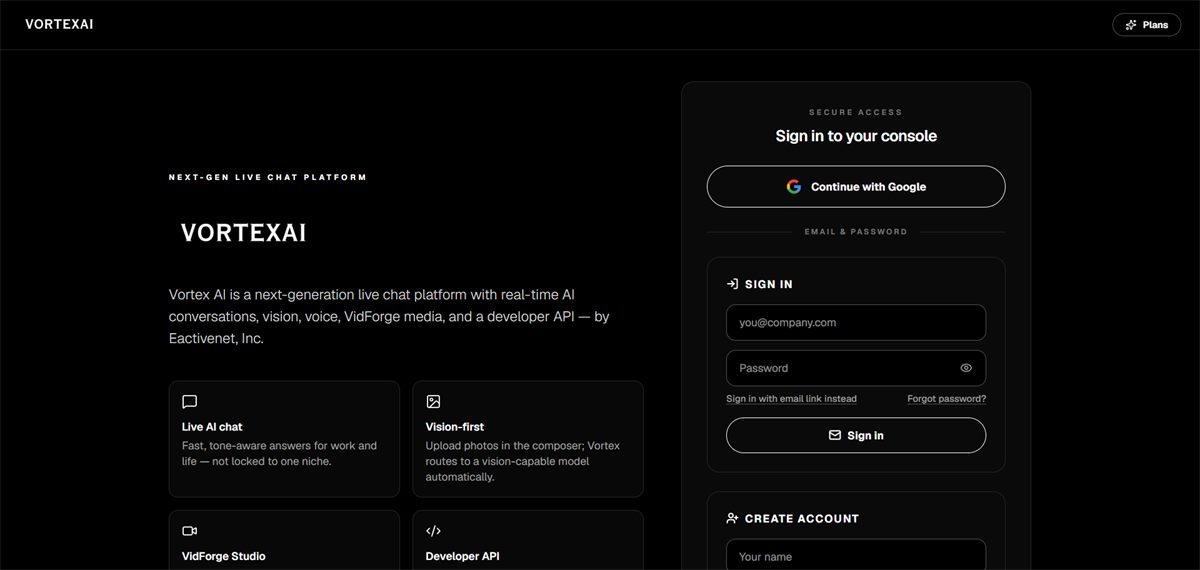This screenshot has width=1200, height=570.
Task: Open the Forgot password link
Action: click(946, 399)
